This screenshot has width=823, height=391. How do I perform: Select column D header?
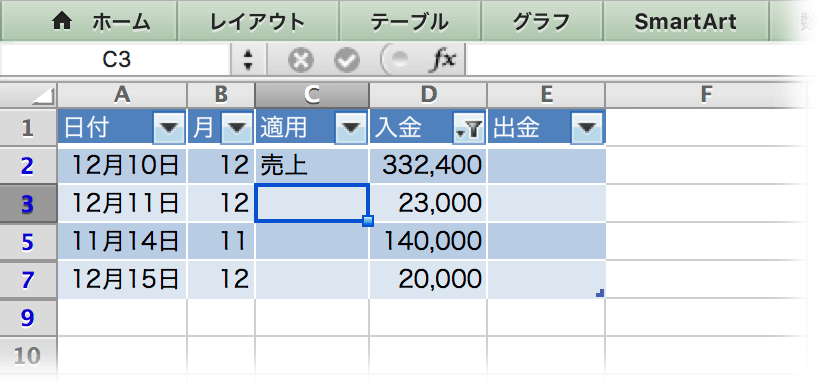coord(428,95)
